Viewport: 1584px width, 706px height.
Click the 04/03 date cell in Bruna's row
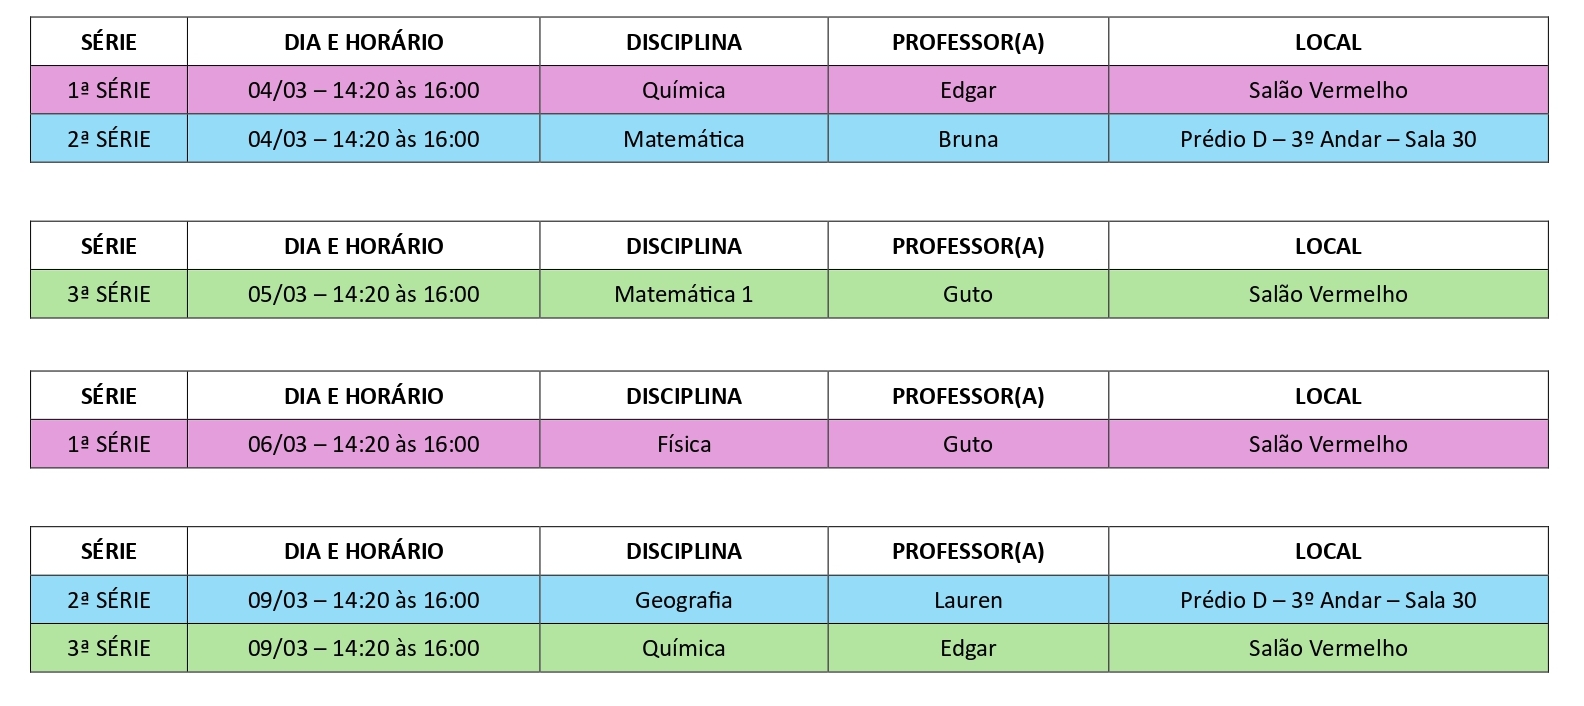click(363, 139)
